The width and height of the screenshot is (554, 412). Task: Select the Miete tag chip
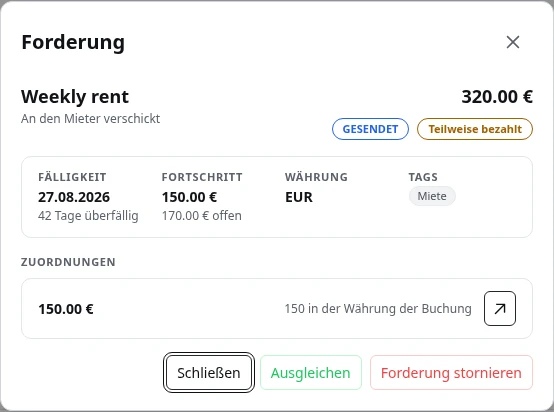[432, 196]
